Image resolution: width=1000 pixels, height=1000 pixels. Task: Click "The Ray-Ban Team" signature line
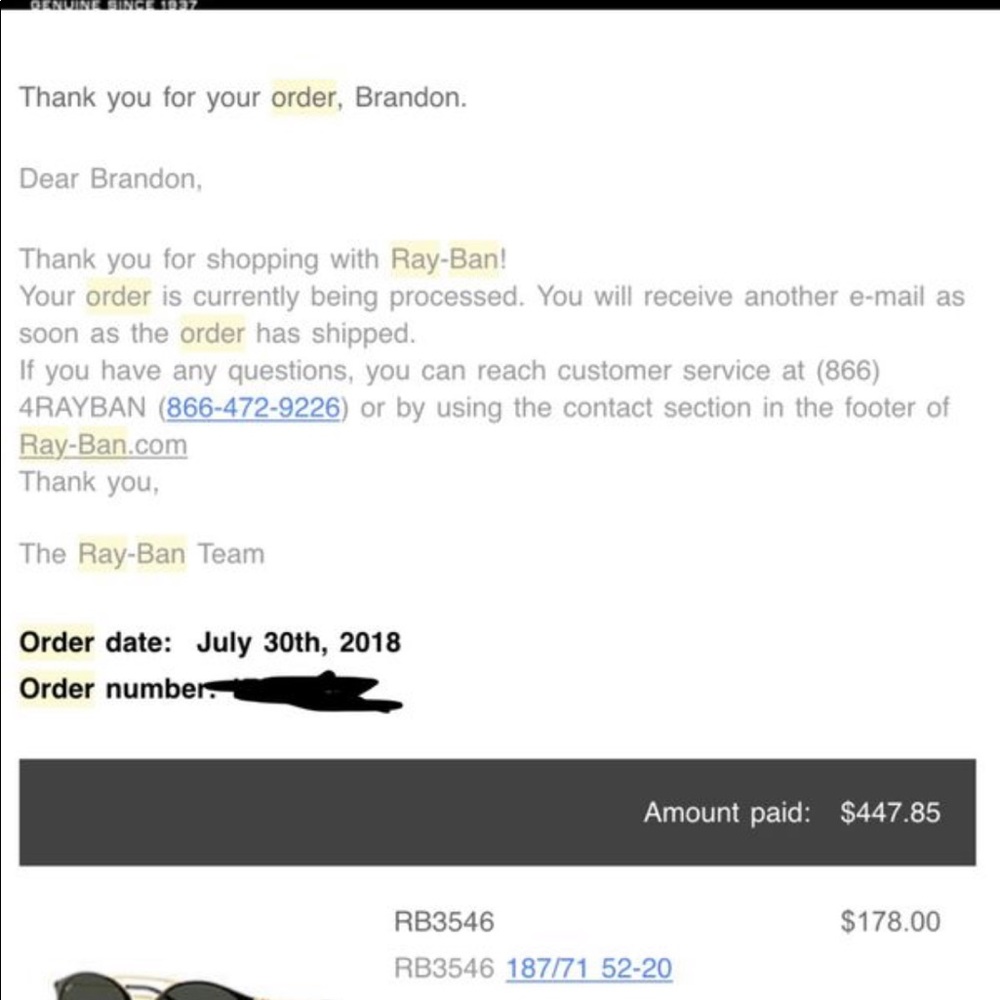click(x=141, y=554)
